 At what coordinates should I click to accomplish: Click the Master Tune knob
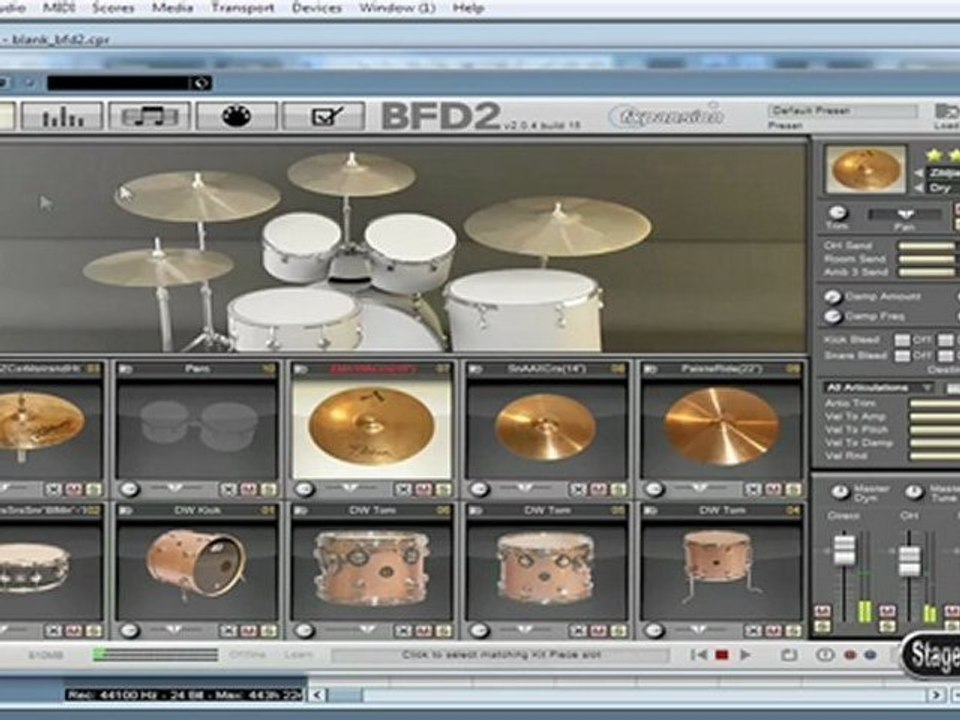pos(914,492)
